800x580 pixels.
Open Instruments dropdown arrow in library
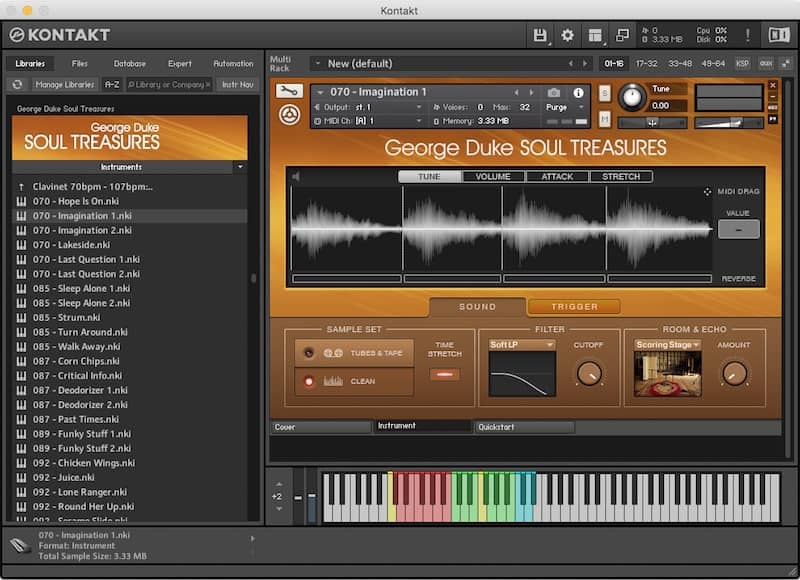240,167
